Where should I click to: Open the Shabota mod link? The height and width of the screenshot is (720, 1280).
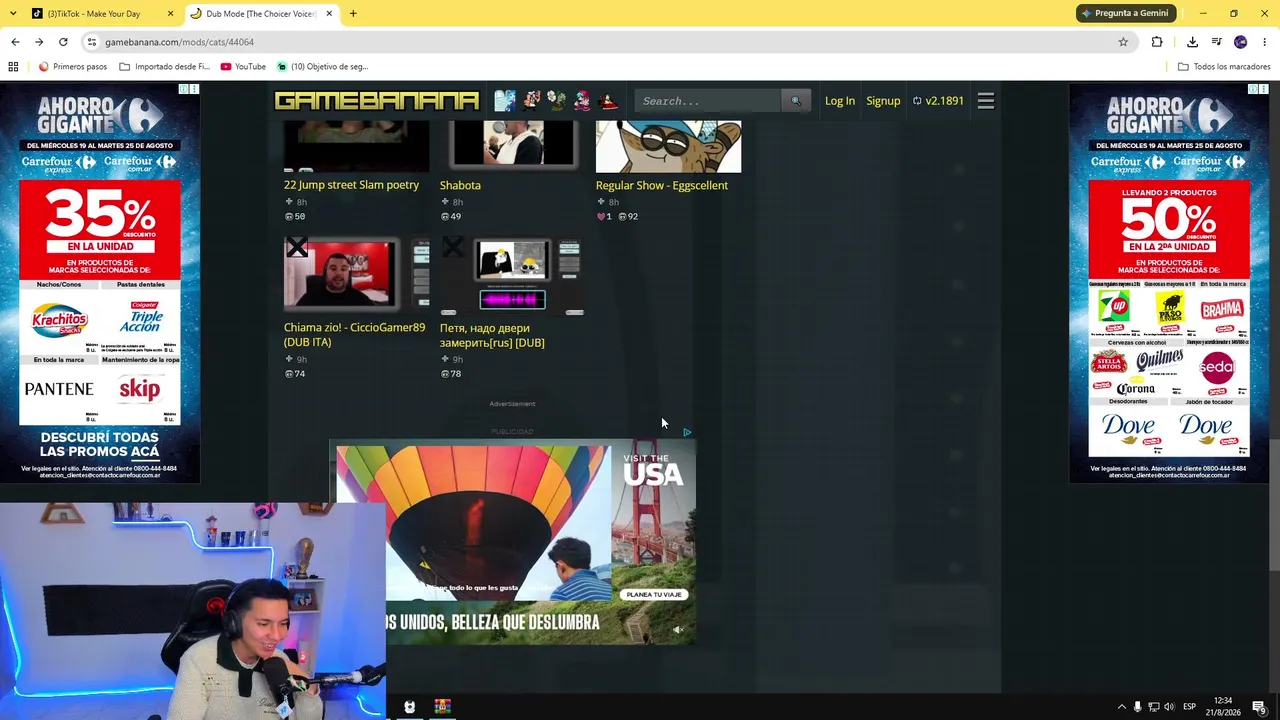pyautogui.click(x=460, y=185)
